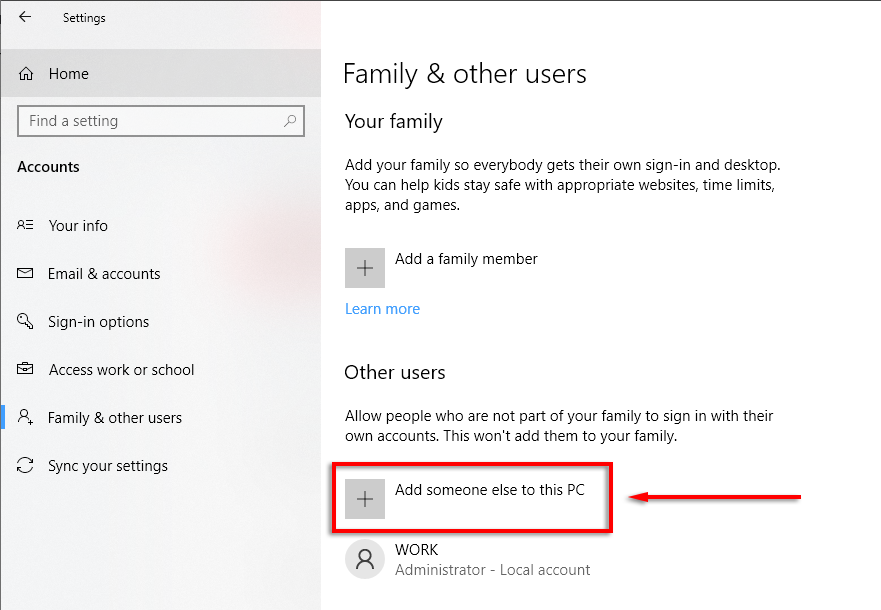881x610 pixels.
Task: Focus the Find a setting search field
Action: click(150, 121)
